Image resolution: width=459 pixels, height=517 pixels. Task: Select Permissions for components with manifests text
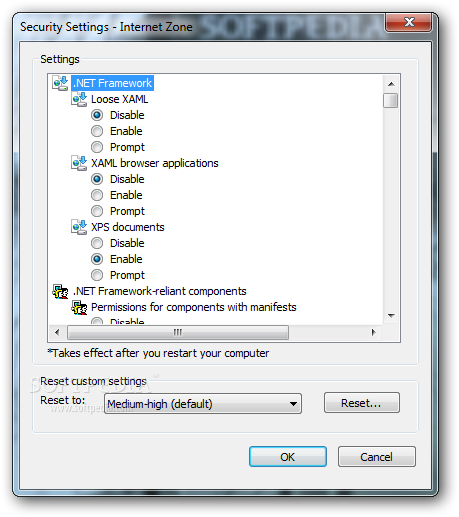tap(194, 307)
